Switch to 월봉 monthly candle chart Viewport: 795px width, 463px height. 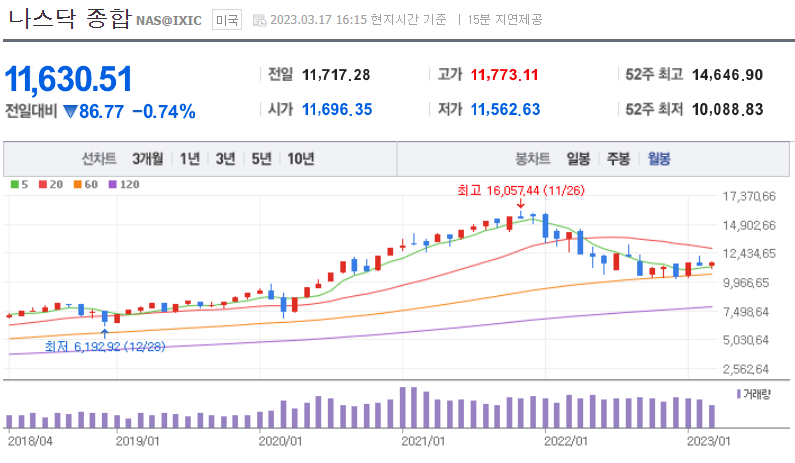click(659, 159)
